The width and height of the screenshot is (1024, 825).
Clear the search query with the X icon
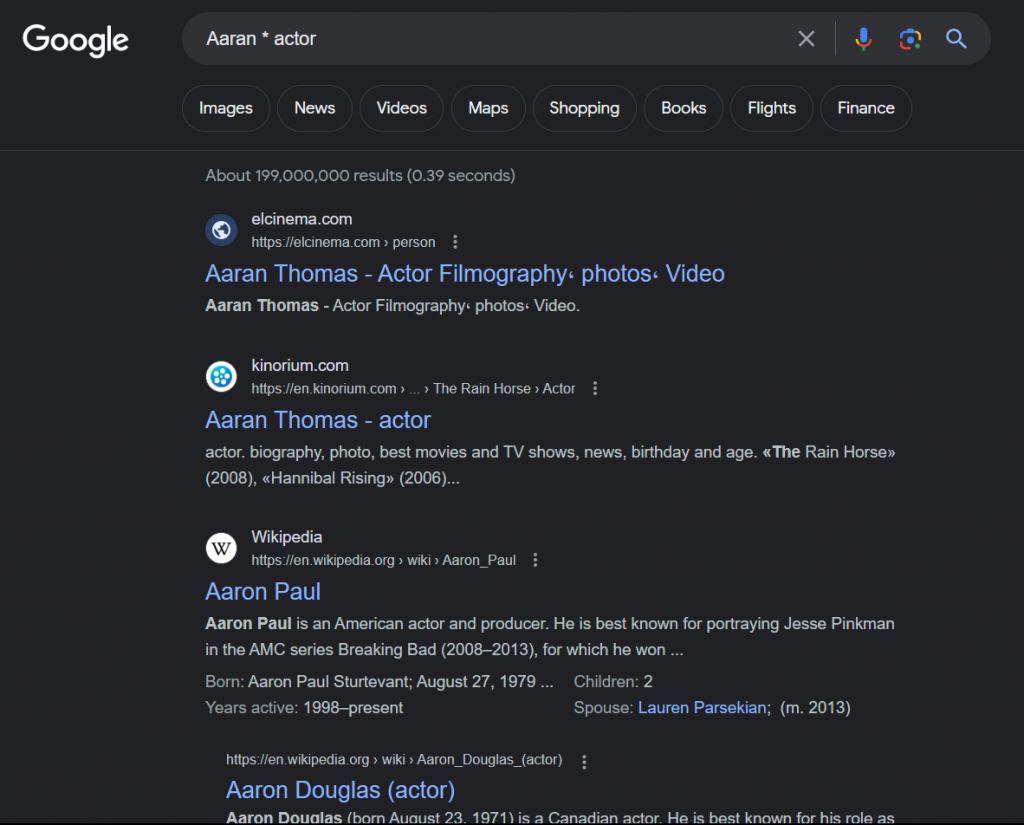(x=807, y=39)
